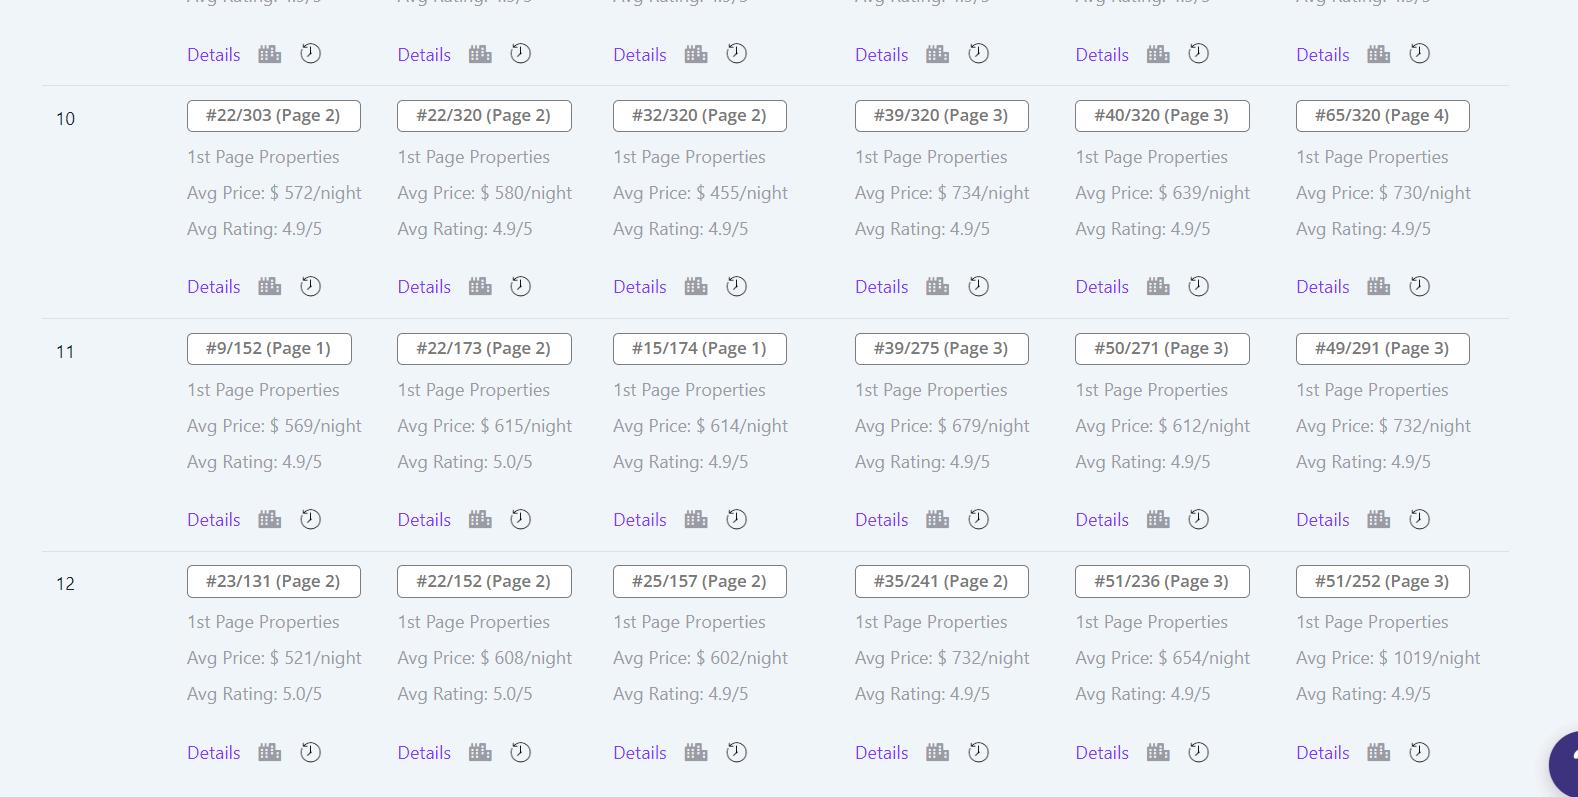
Task: View Details of #22/173 (Page 2) card
Action: tap(424, 520)
